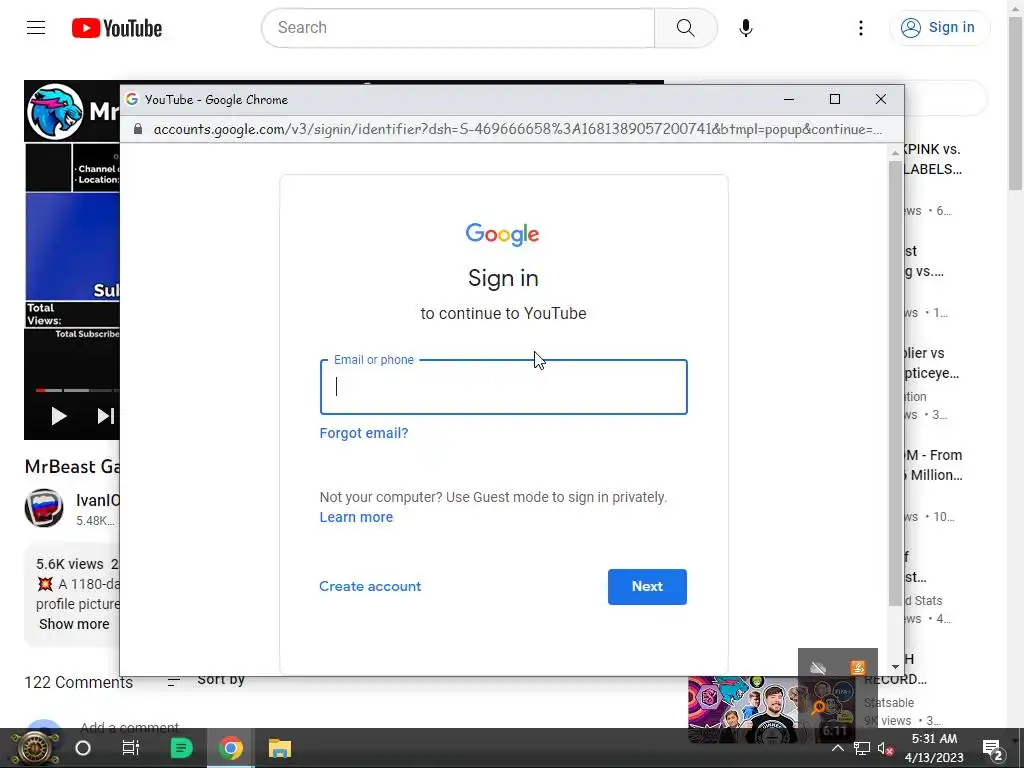Click the Email or phone field
The width and height of the screenshot is (1024, 768).
(x=504, y=387)
